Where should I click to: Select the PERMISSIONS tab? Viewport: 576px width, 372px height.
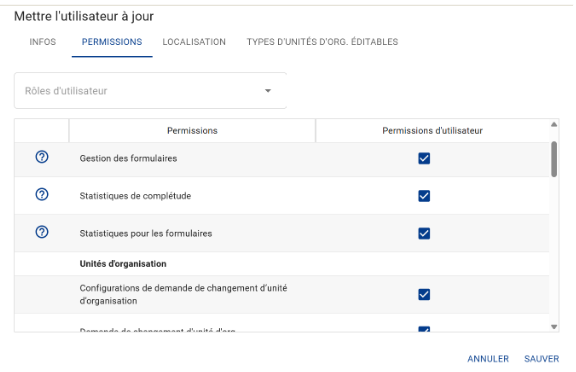pos(112,42)
